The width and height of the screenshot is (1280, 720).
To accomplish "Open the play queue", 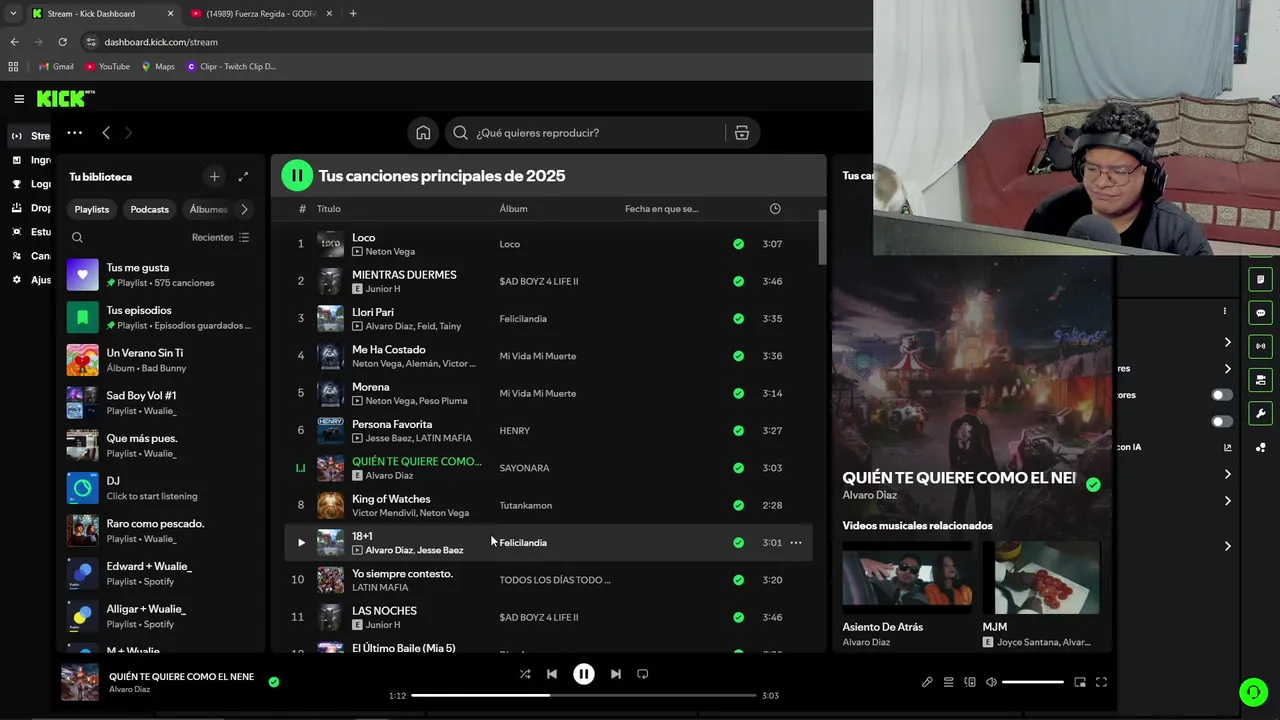I will [x=948, y=682].
